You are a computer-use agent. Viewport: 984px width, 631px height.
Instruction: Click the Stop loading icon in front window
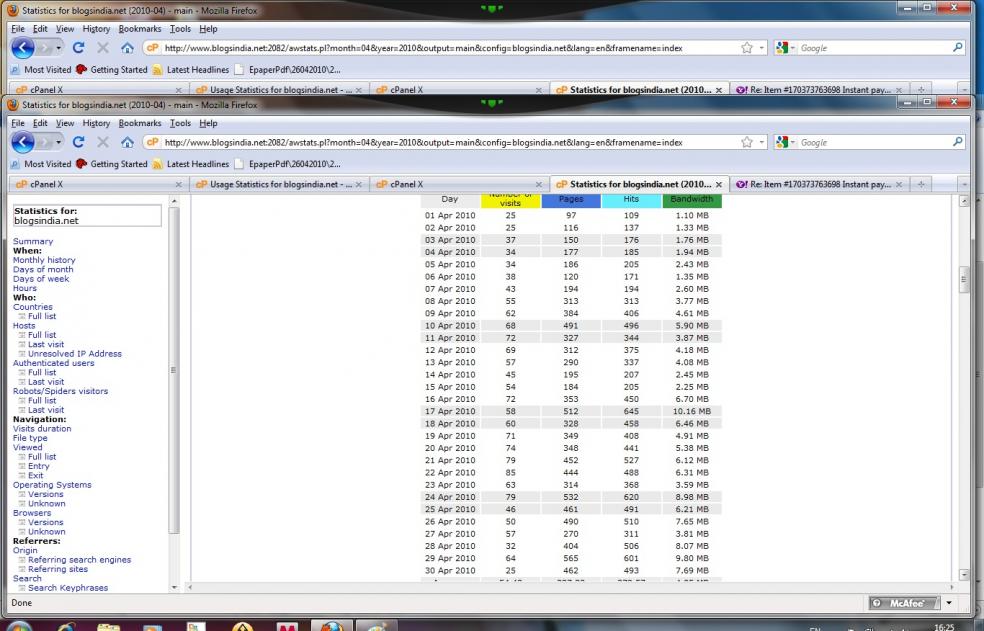point(103,143)
